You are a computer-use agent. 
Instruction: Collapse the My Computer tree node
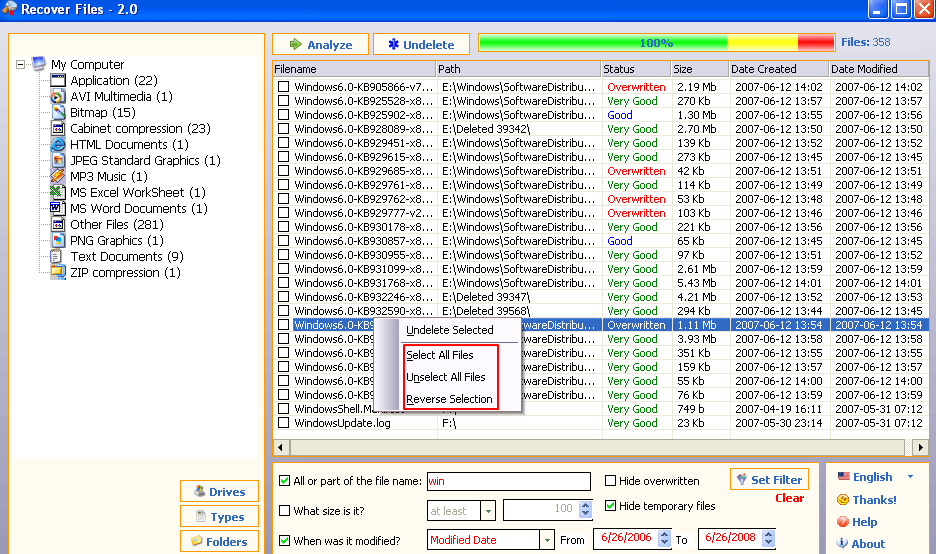[x=20, y=64]
